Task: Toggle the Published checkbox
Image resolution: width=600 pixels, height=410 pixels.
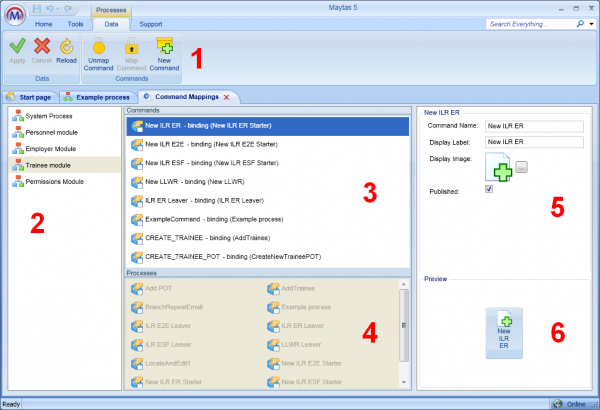Action: [488, 188]
